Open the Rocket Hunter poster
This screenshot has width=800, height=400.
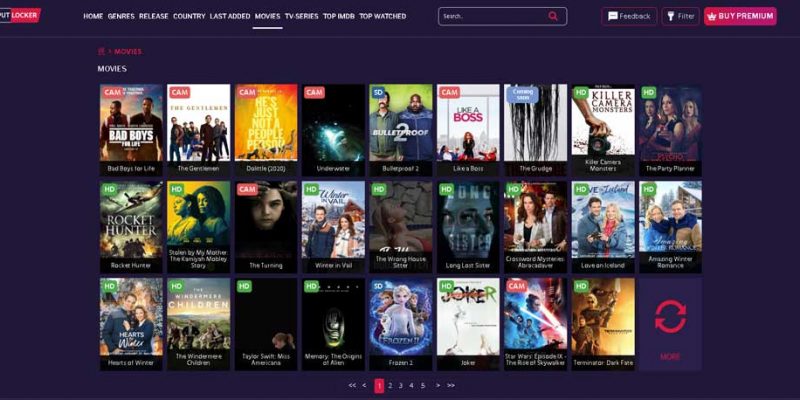tap(131, 227)
